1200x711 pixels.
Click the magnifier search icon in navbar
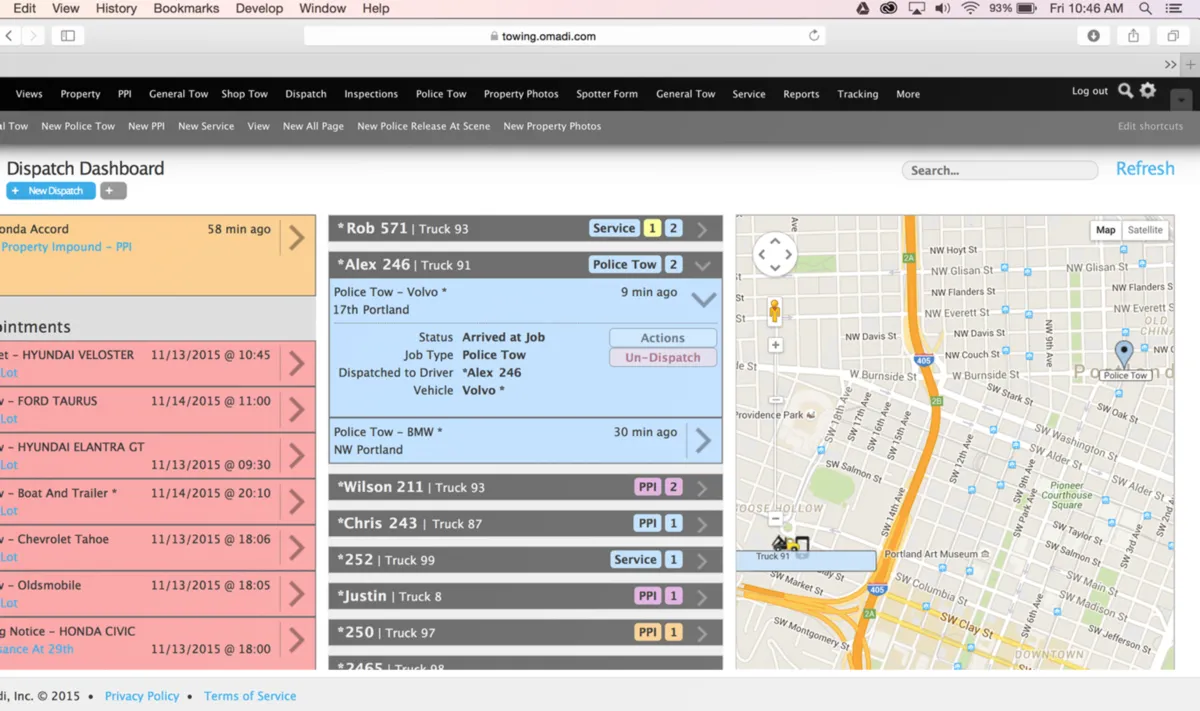pyautogui.click(x=1125, y=91)
